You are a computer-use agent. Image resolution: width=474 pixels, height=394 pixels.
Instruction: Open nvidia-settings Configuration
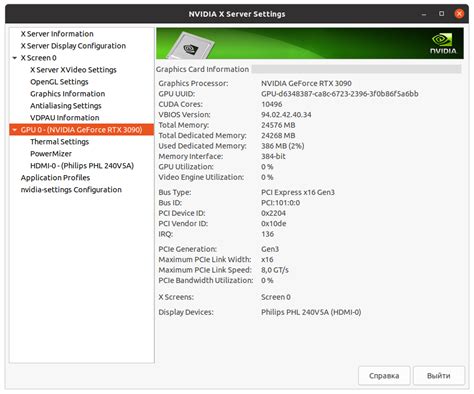click(71, 190)
